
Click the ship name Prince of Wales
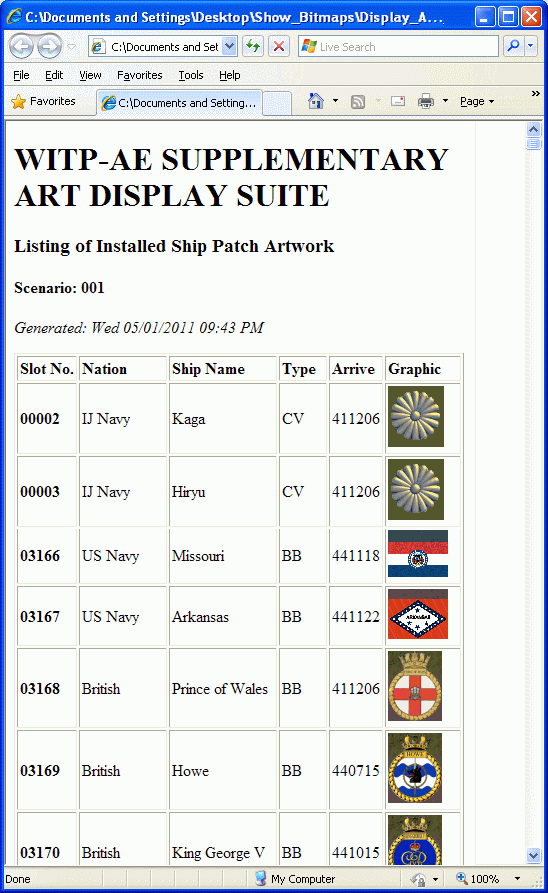point(219,689)
